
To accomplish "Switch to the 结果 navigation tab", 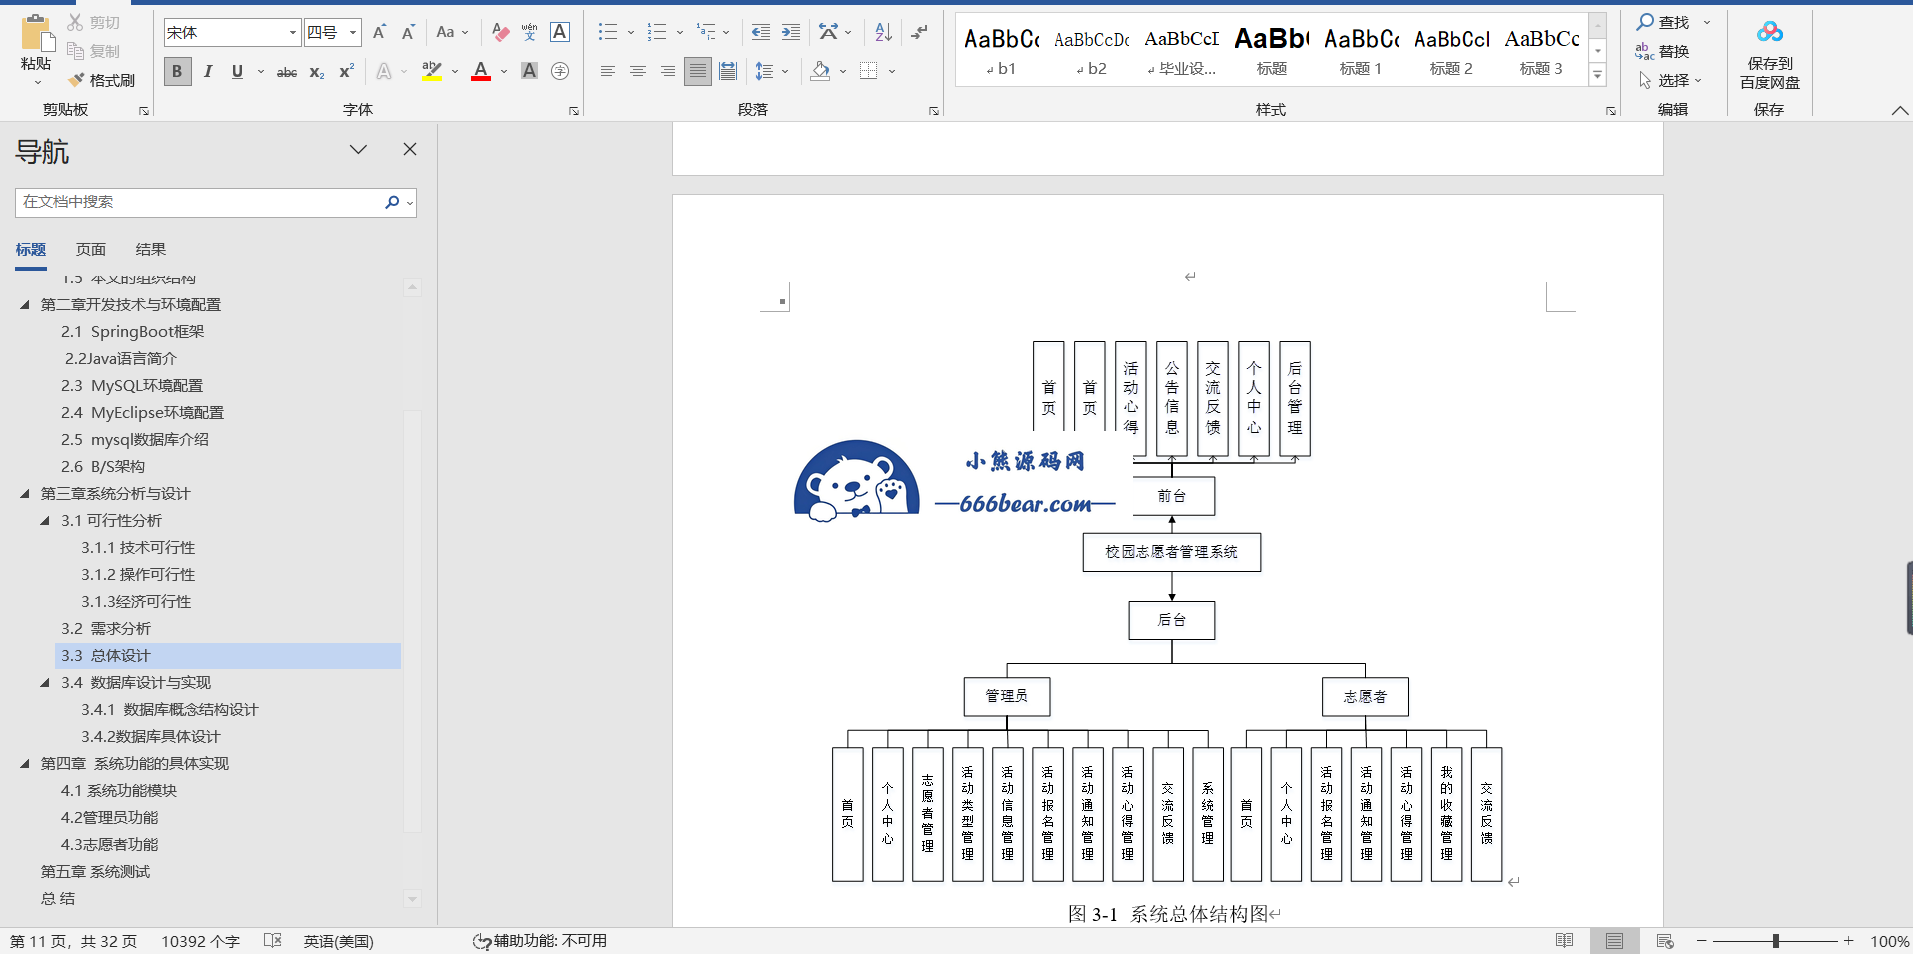I will pyautogui.click(x=151, y=250).
